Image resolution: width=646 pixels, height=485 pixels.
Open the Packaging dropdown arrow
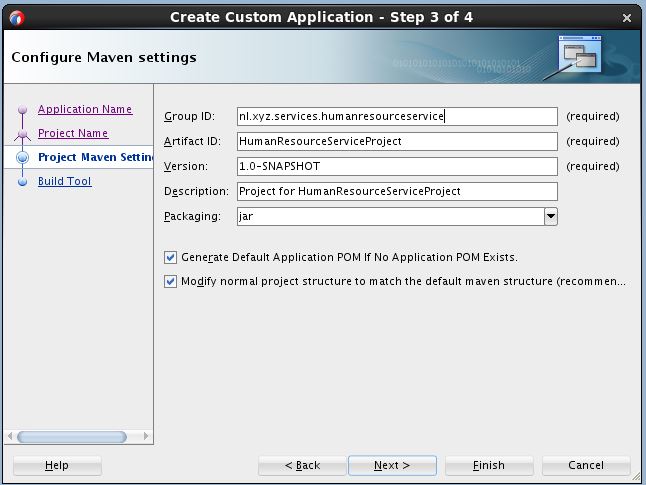[x=550, y=216]
